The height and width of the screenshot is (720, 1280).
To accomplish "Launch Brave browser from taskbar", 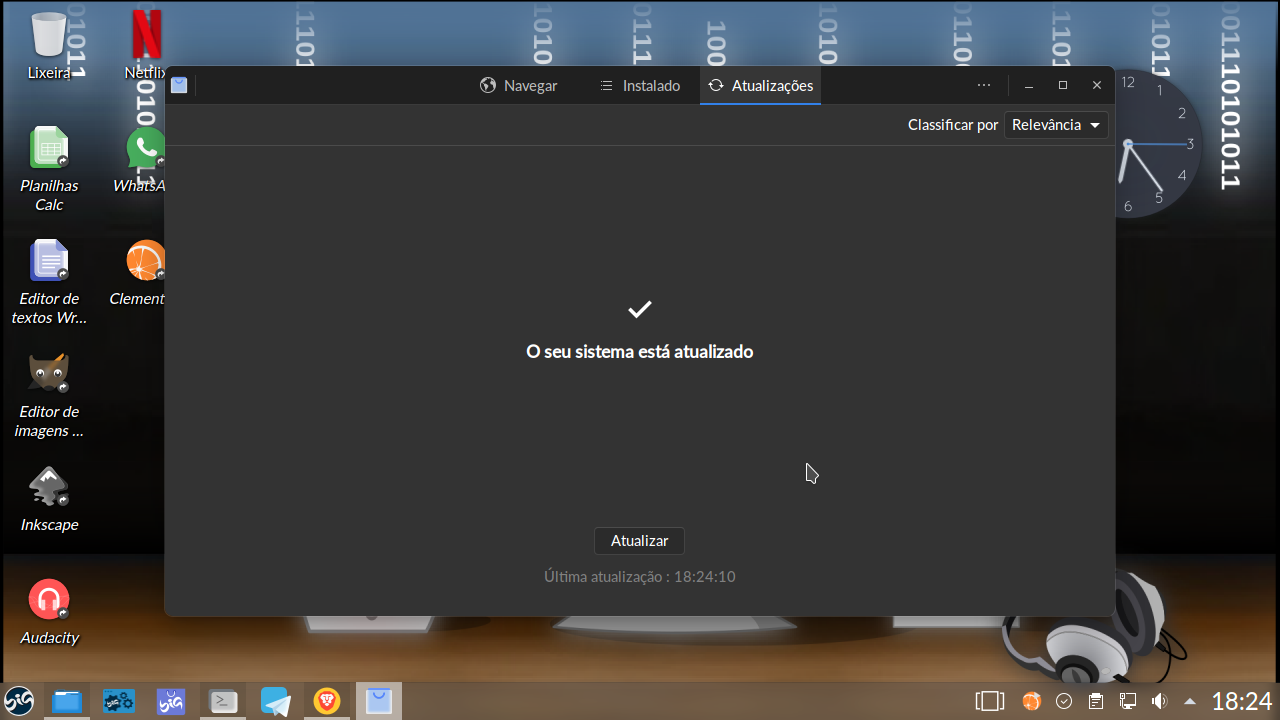I will pos(327,701).
